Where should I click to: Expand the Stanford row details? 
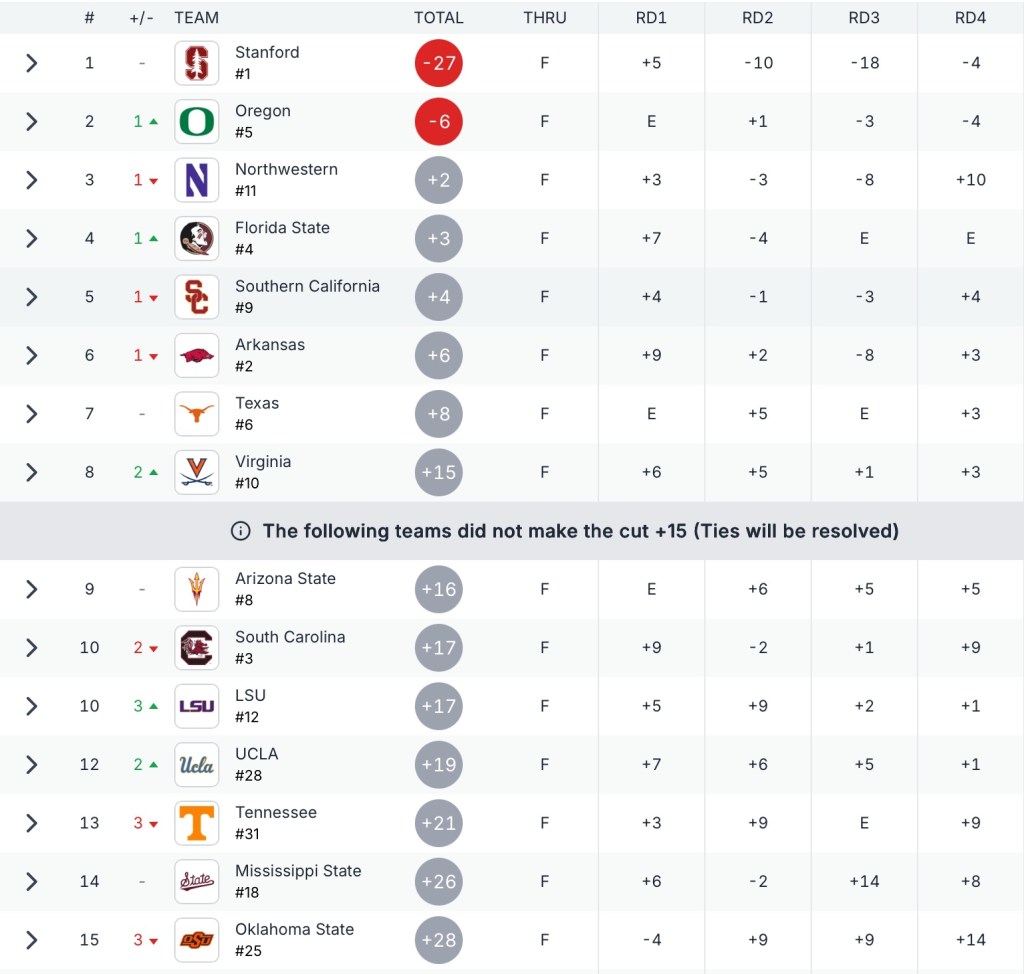(x=31, y=63)
